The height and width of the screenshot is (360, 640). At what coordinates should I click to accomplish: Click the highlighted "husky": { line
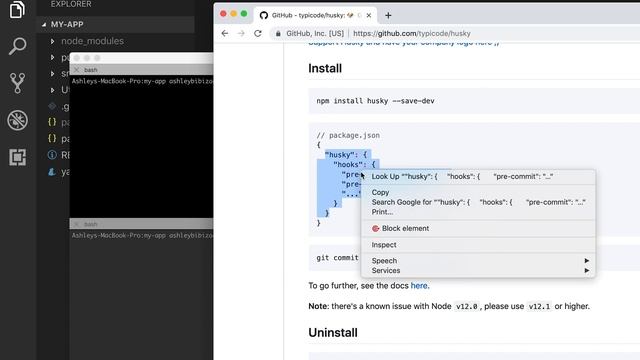346,155
